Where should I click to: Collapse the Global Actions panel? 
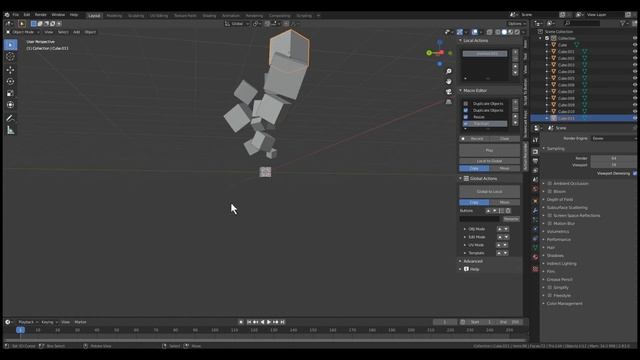click(x=460, y=178)
